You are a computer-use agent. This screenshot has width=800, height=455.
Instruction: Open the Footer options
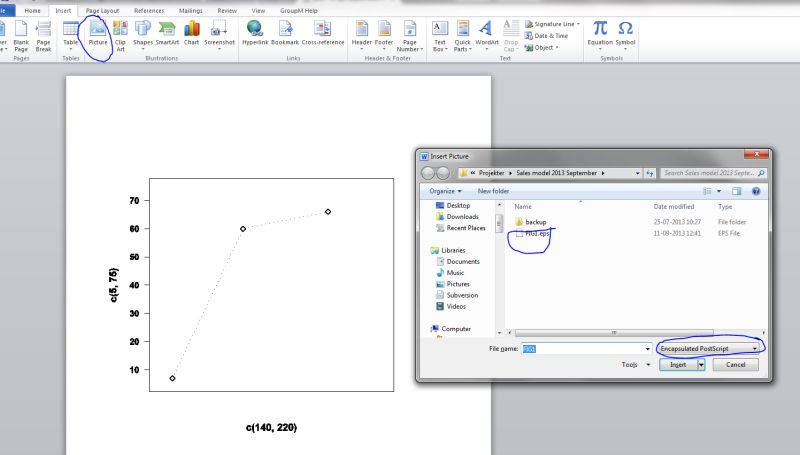(x=384, y=35)
